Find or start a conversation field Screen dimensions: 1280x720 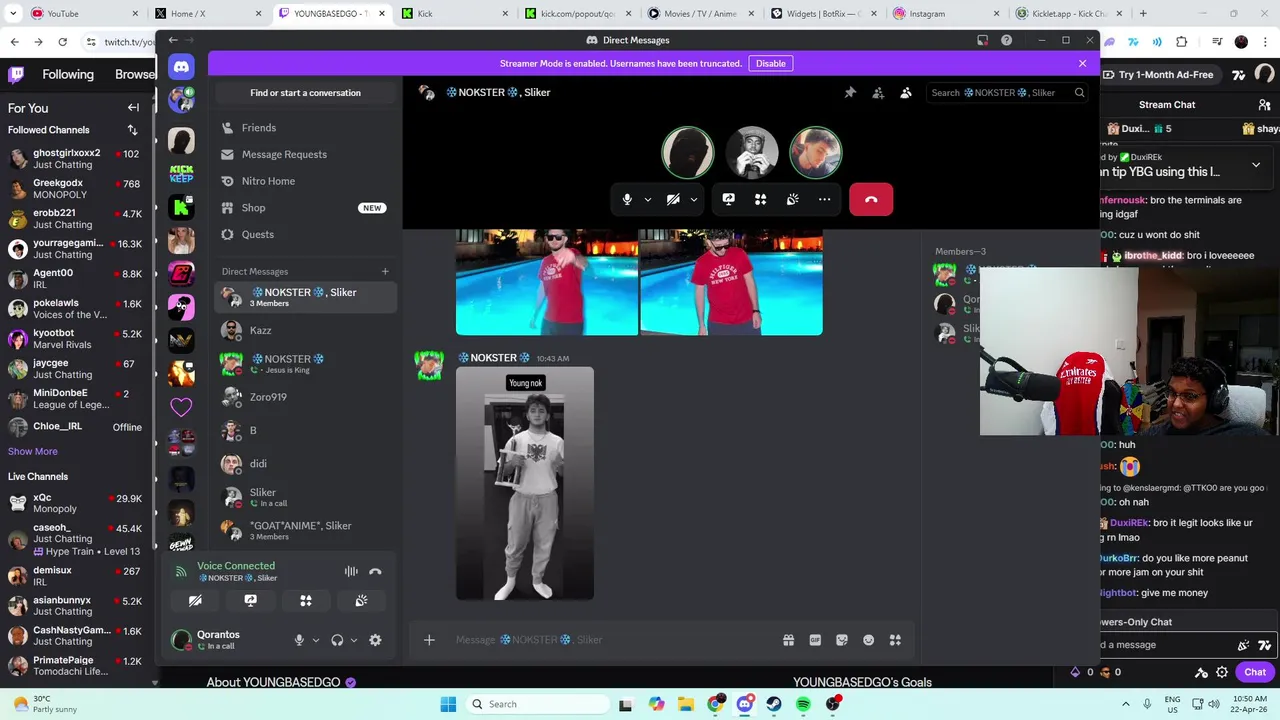[x=305, y=93]
